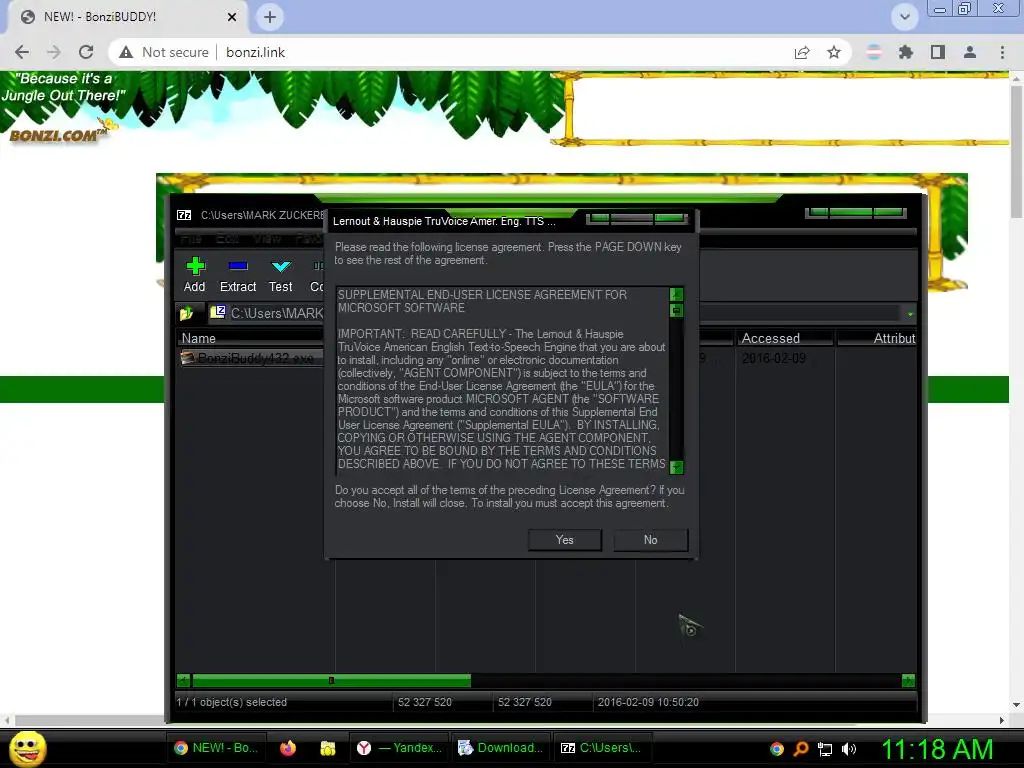Click the page scroll down arrow

1016,705
